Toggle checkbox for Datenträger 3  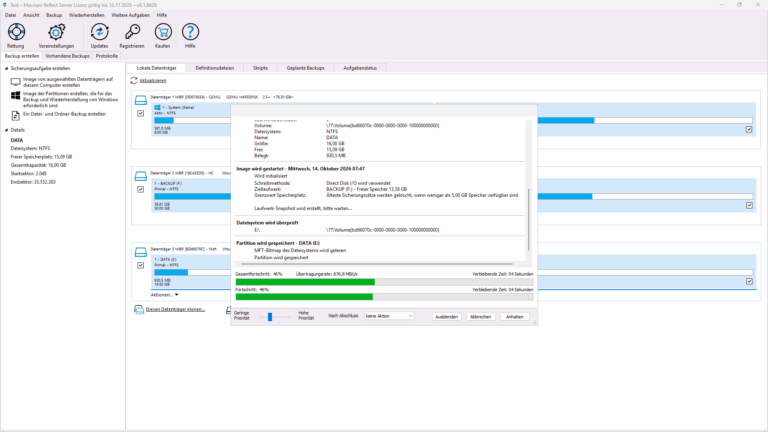pos(141,265)
